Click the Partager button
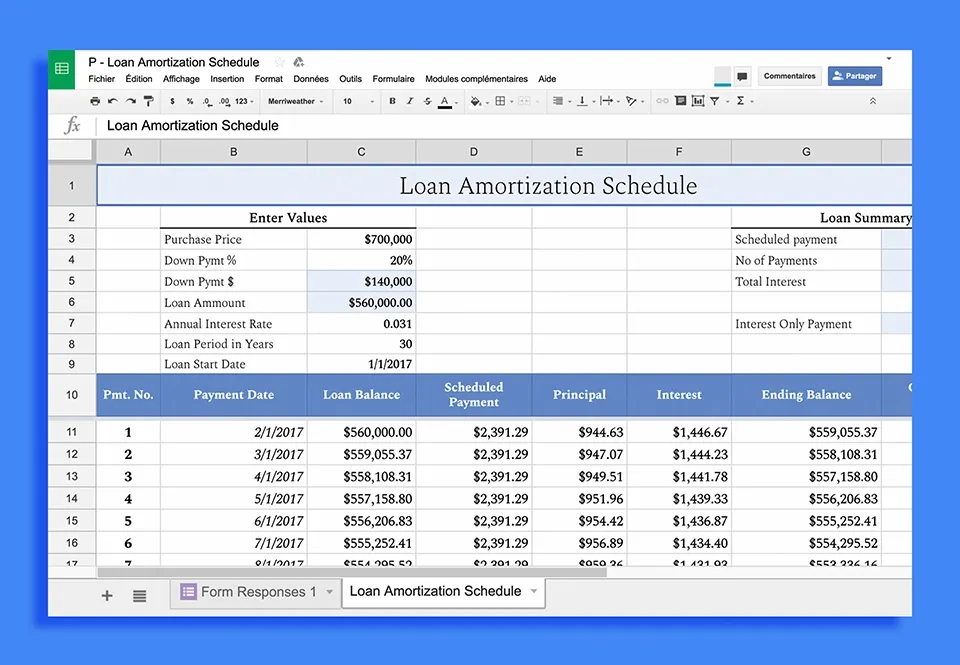Viewport: 960px width, 665px height. point(854,76)
